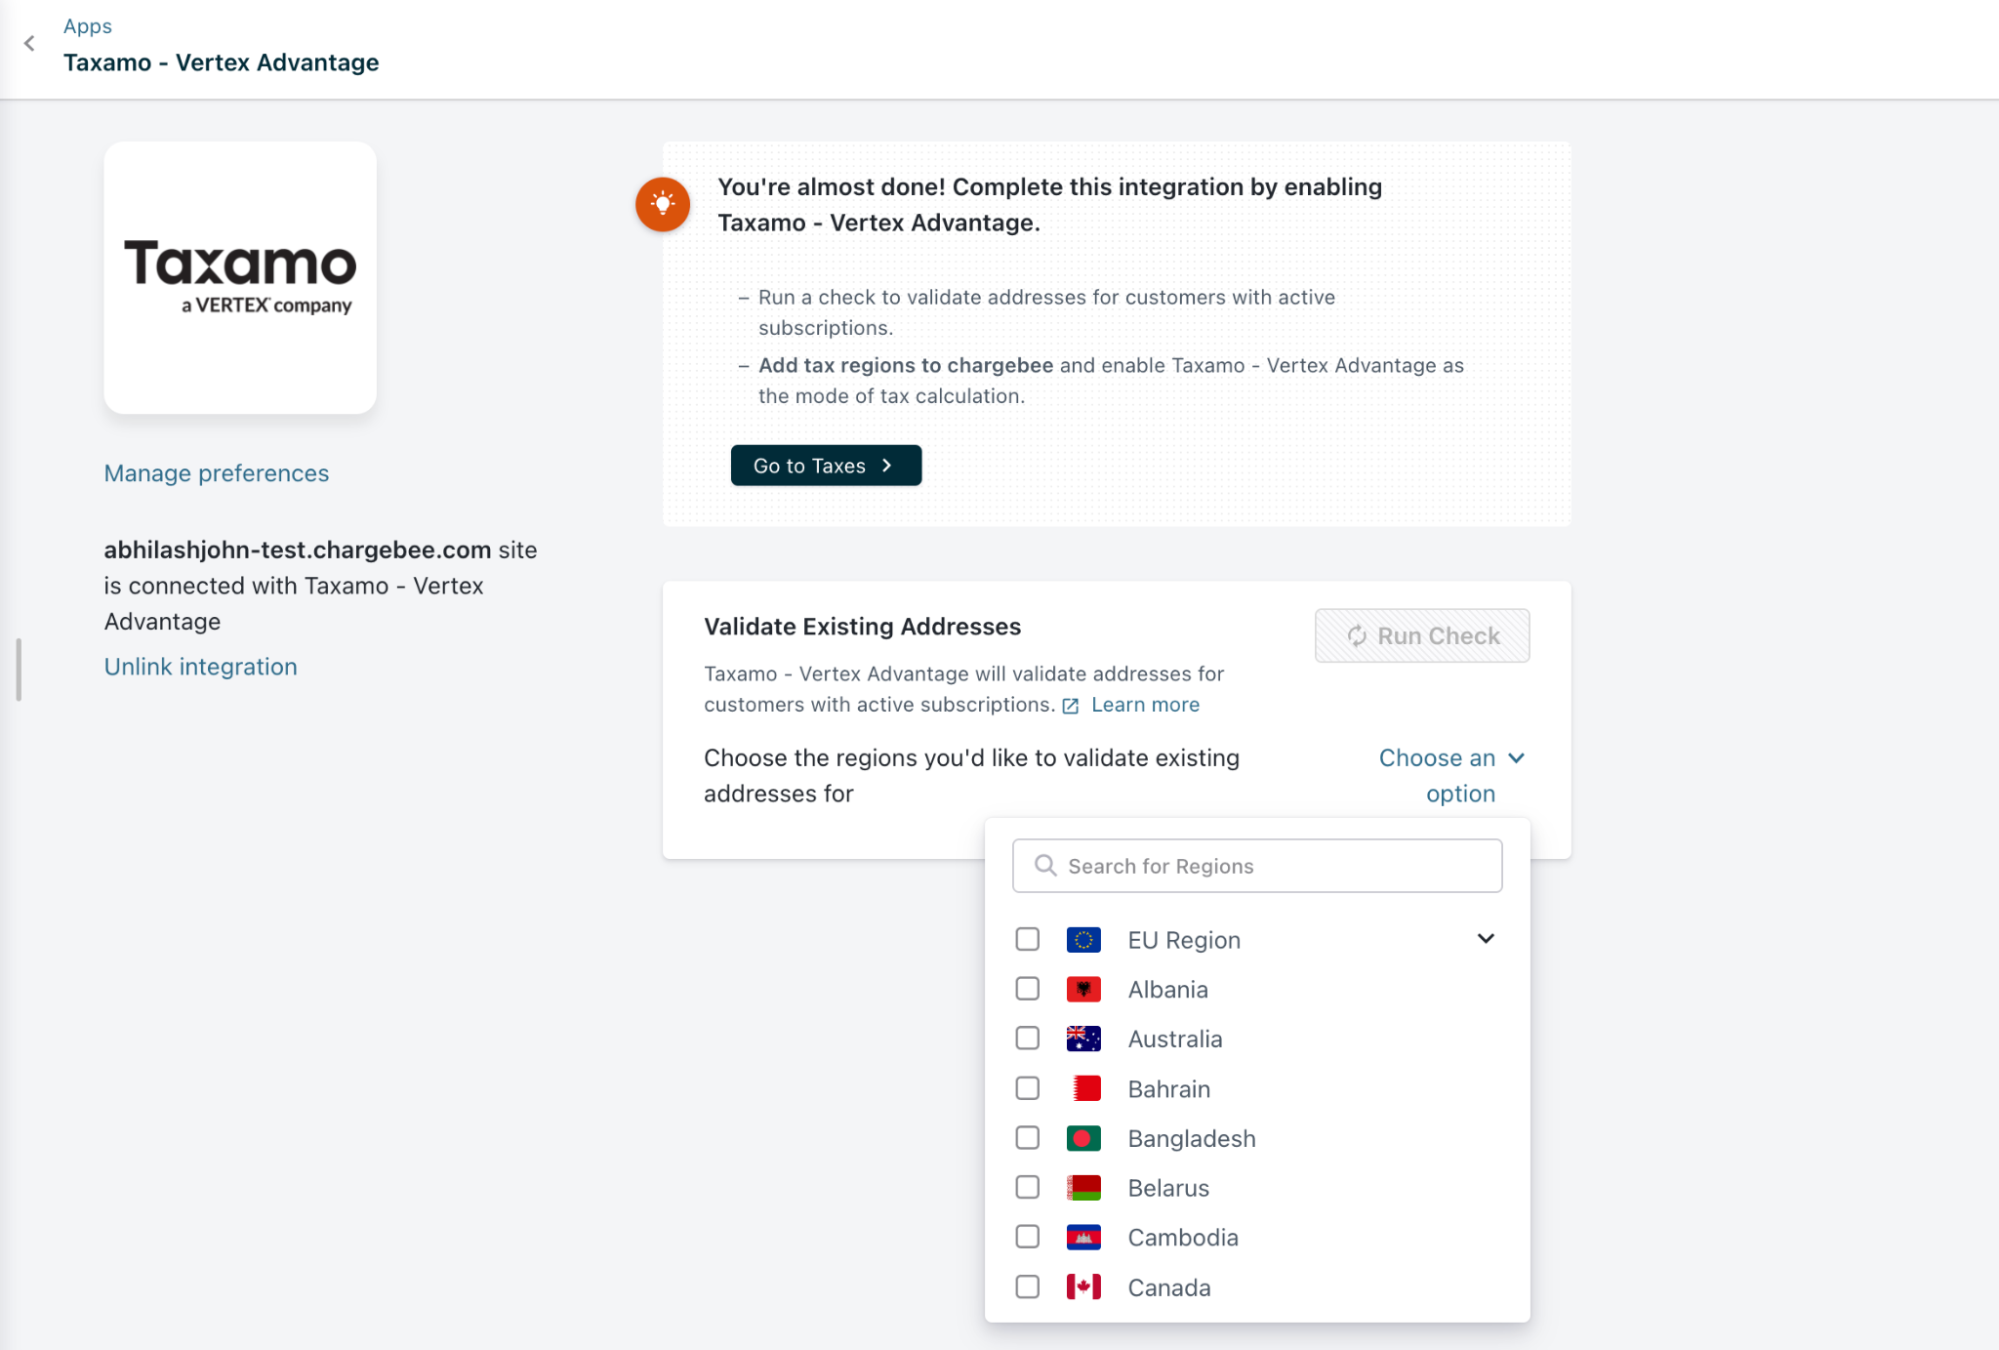The height and width of the screenshot is (1350, 1999).
Task: Click the EU Region flag icon
Action: 1083,940
